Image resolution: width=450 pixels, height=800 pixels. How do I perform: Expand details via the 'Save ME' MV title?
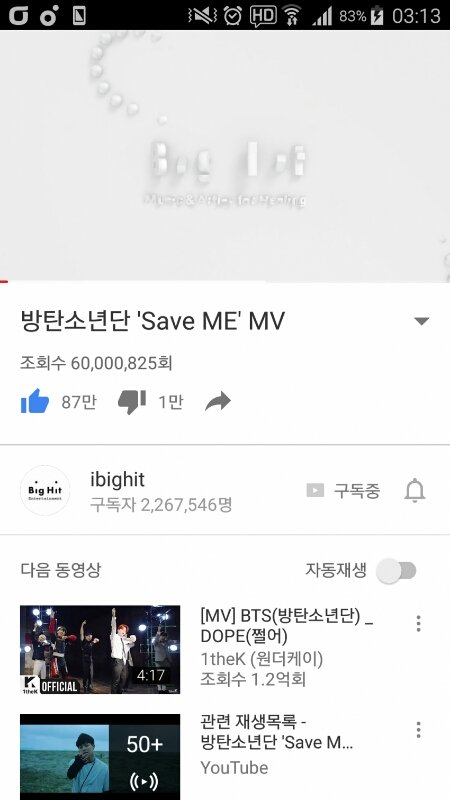click(x=152, y=321)
